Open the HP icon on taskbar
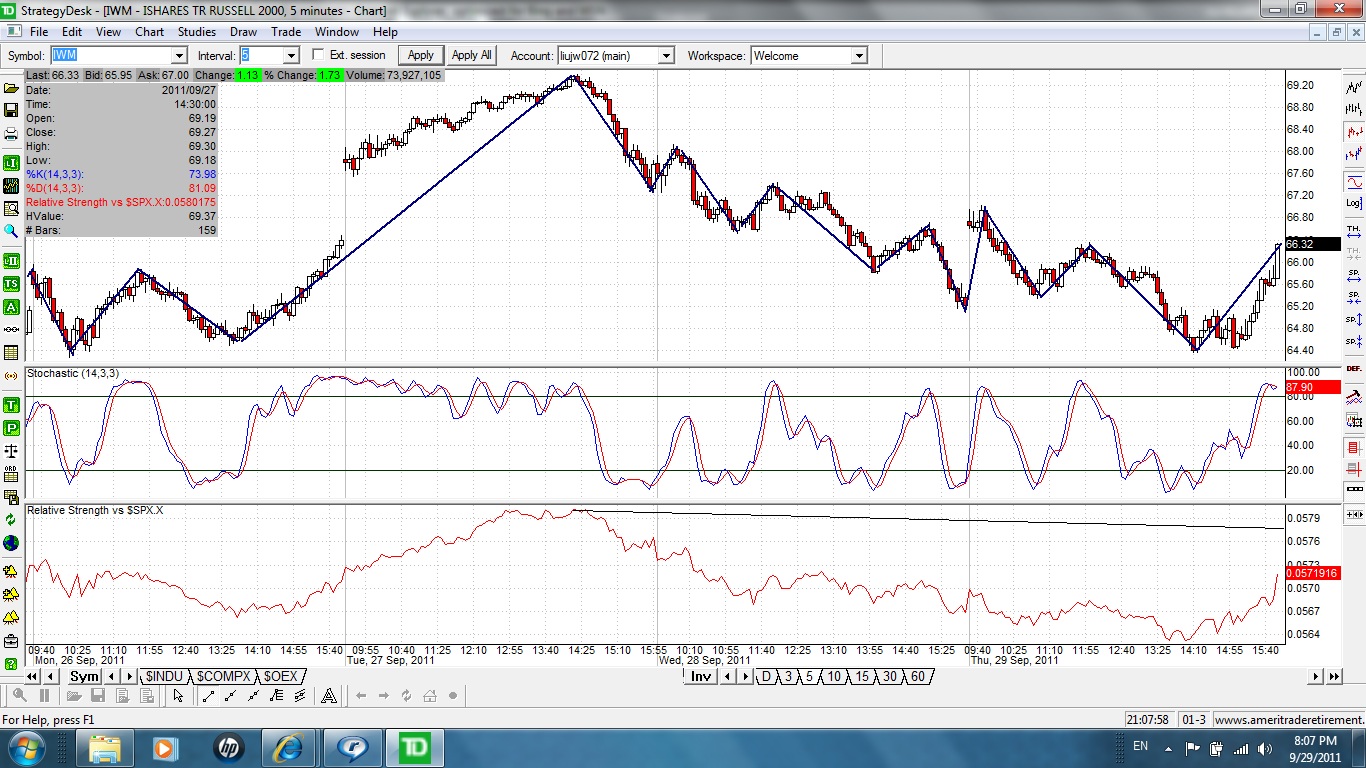The height and width of the screenshot is (768, 1366). click(x=229, y=747)
